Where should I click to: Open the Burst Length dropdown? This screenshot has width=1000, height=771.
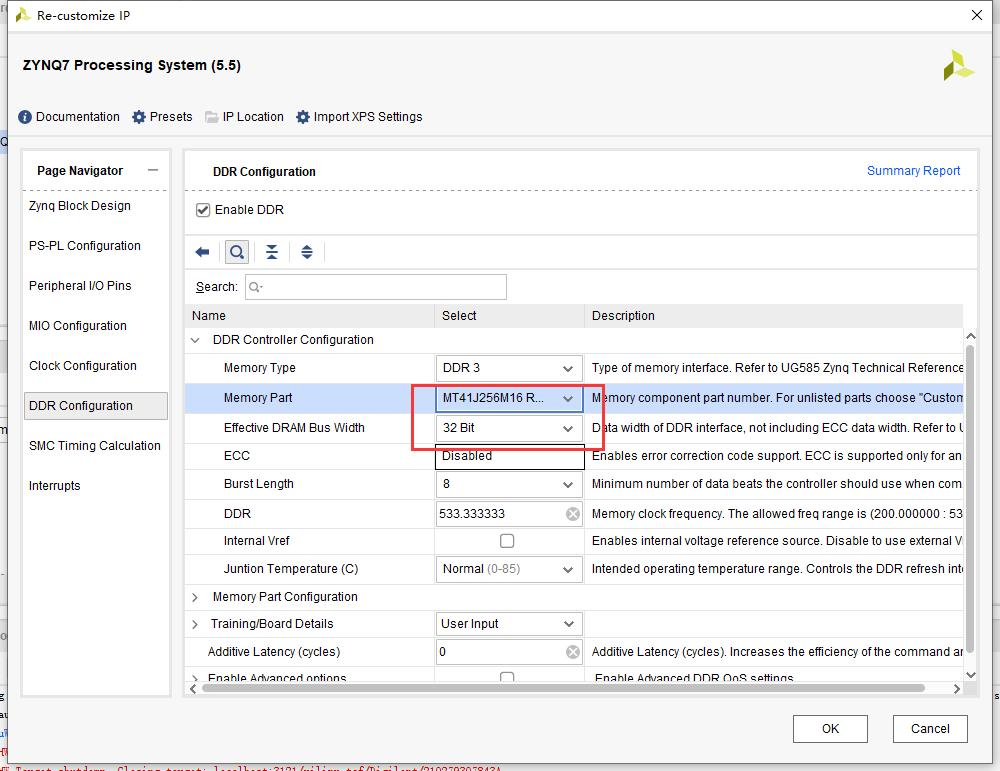pos(509,484)
